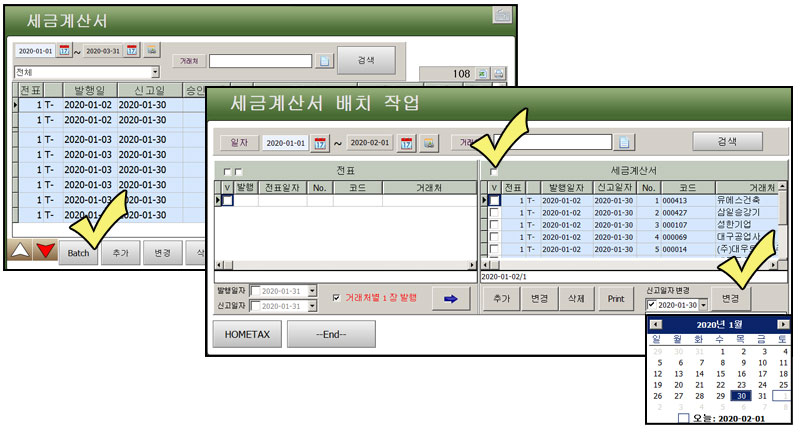800x435 pixels.
Task: Open the 전체 dropdown in 세금계산서 window
Action: [155, 72]
